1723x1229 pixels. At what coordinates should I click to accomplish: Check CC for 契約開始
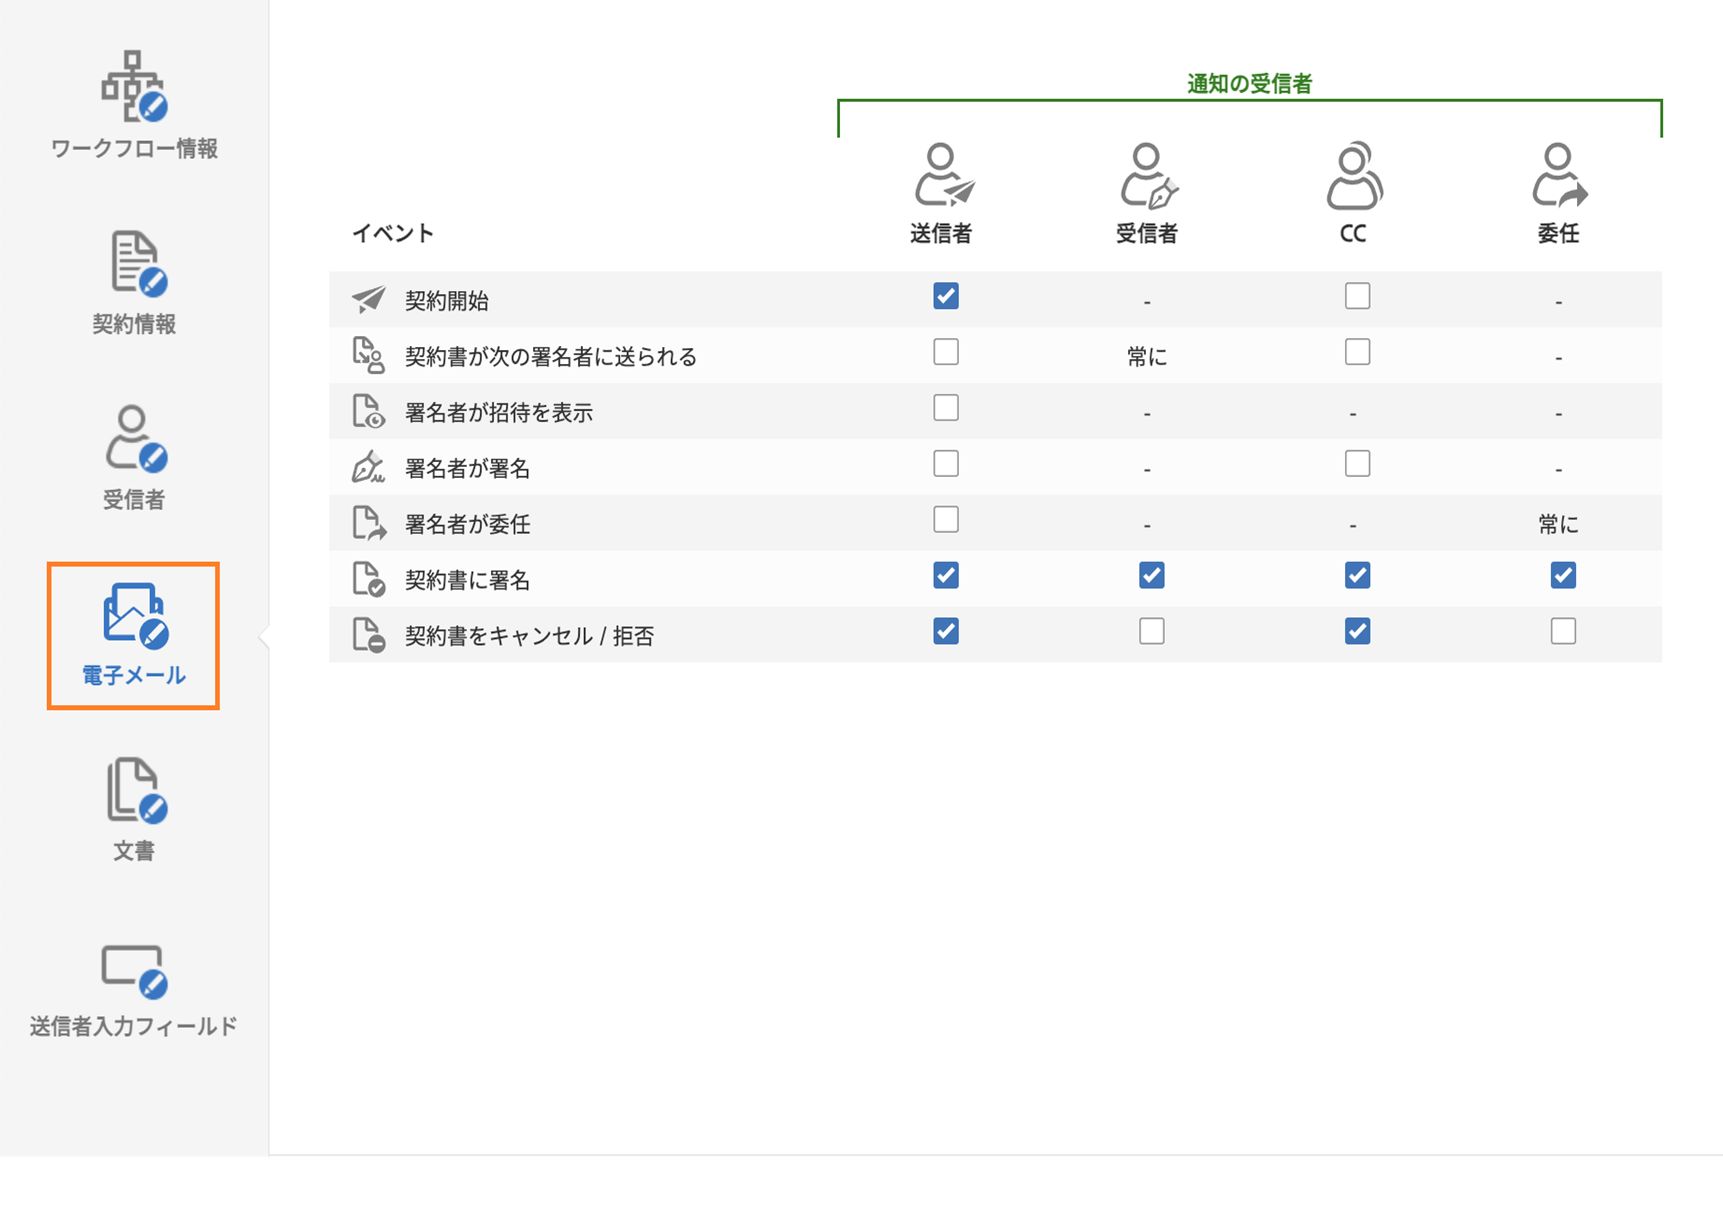tap(1357, 296)
